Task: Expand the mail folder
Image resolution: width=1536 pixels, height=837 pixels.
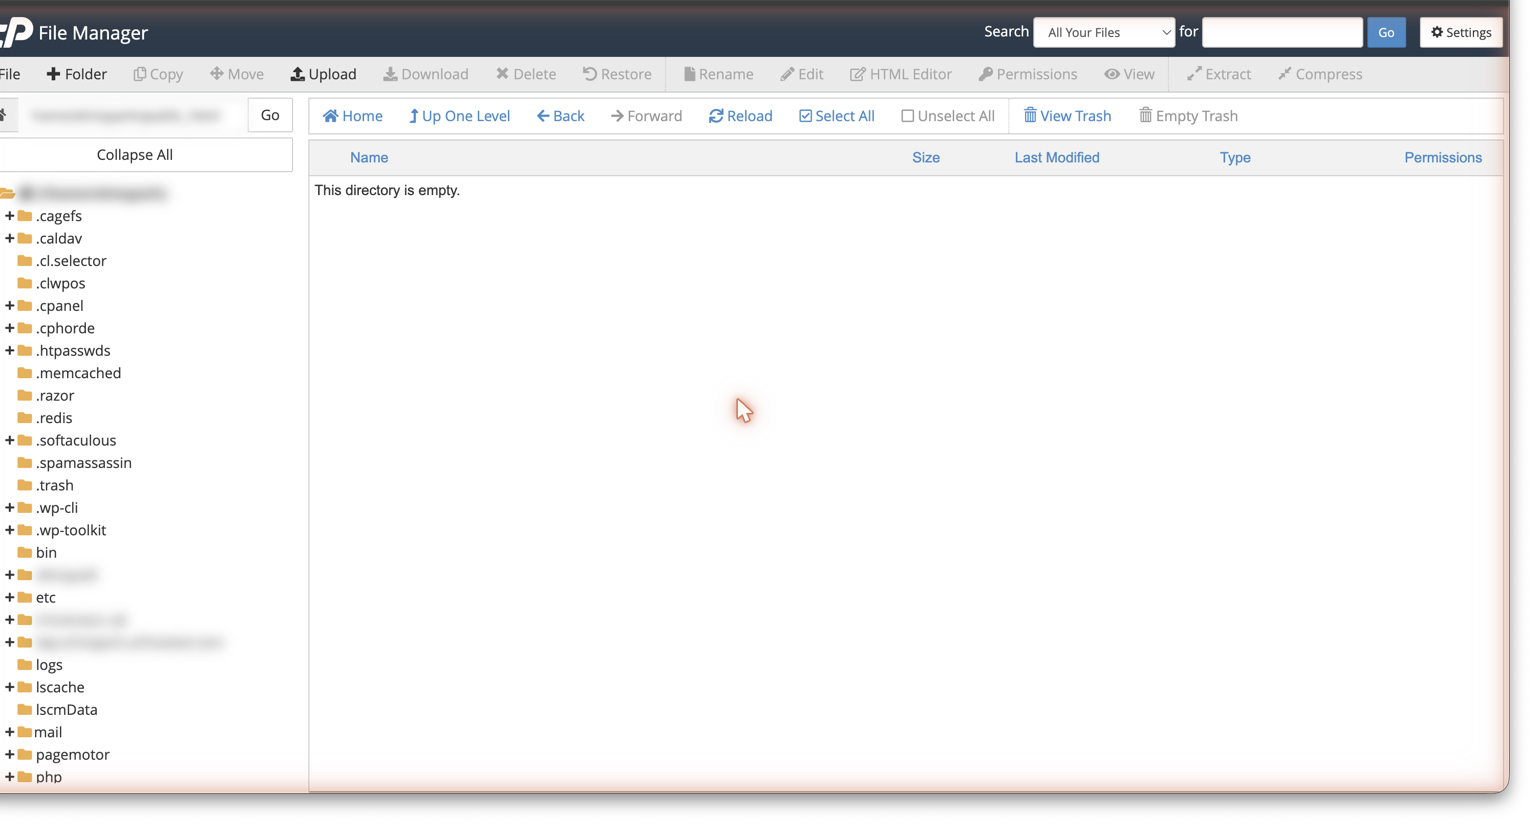Action: coord(10,732)
